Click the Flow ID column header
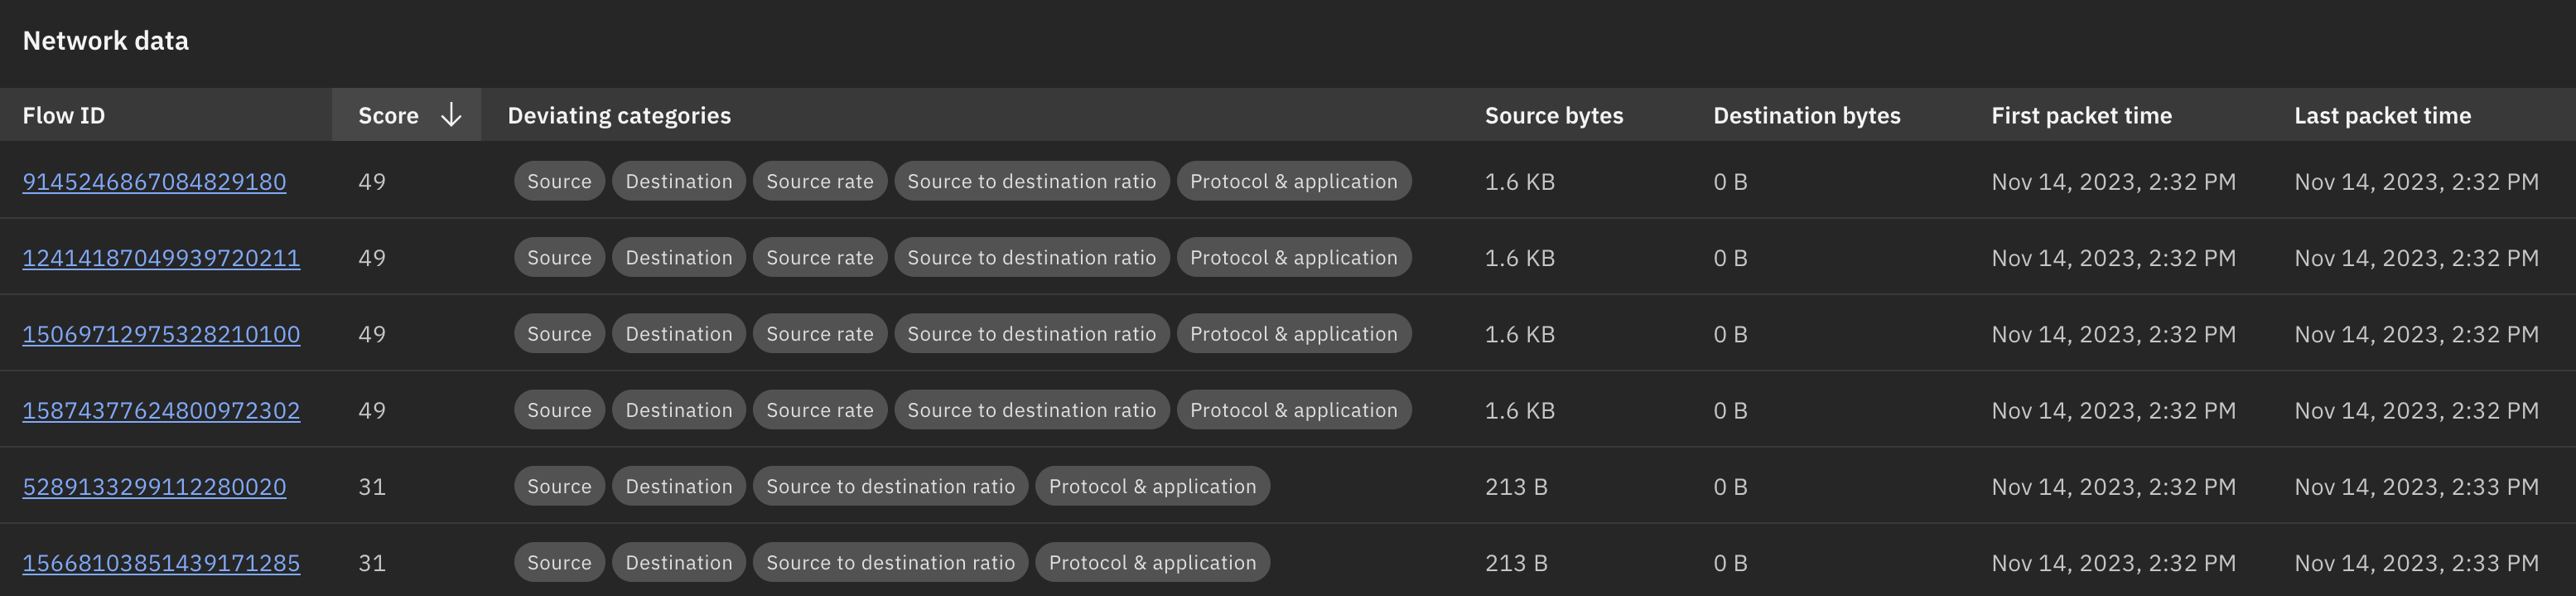The height and width of the screenshot is (596, 2576). pos(64,115)
